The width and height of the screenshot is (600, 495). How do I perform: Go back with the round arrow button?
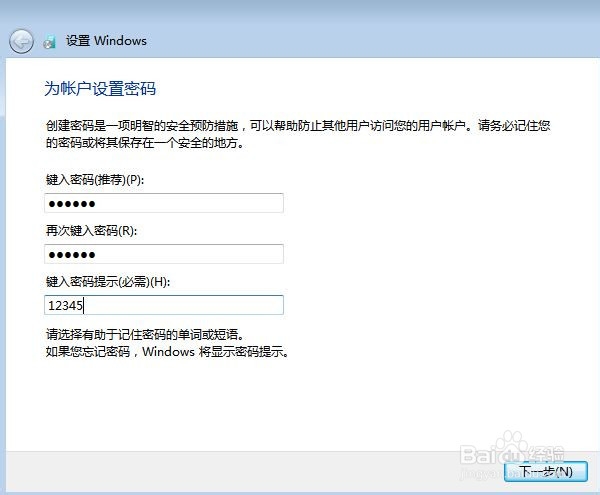[21, 41]
